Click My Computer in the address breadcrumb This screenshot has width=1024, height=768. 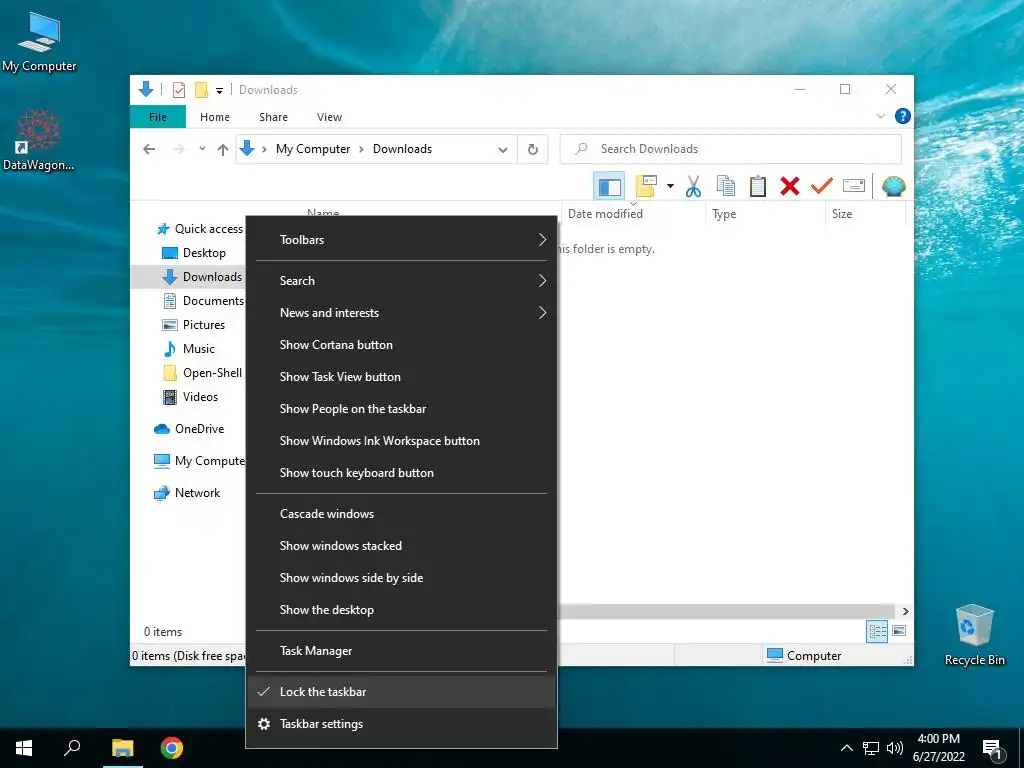coord(313,149)
